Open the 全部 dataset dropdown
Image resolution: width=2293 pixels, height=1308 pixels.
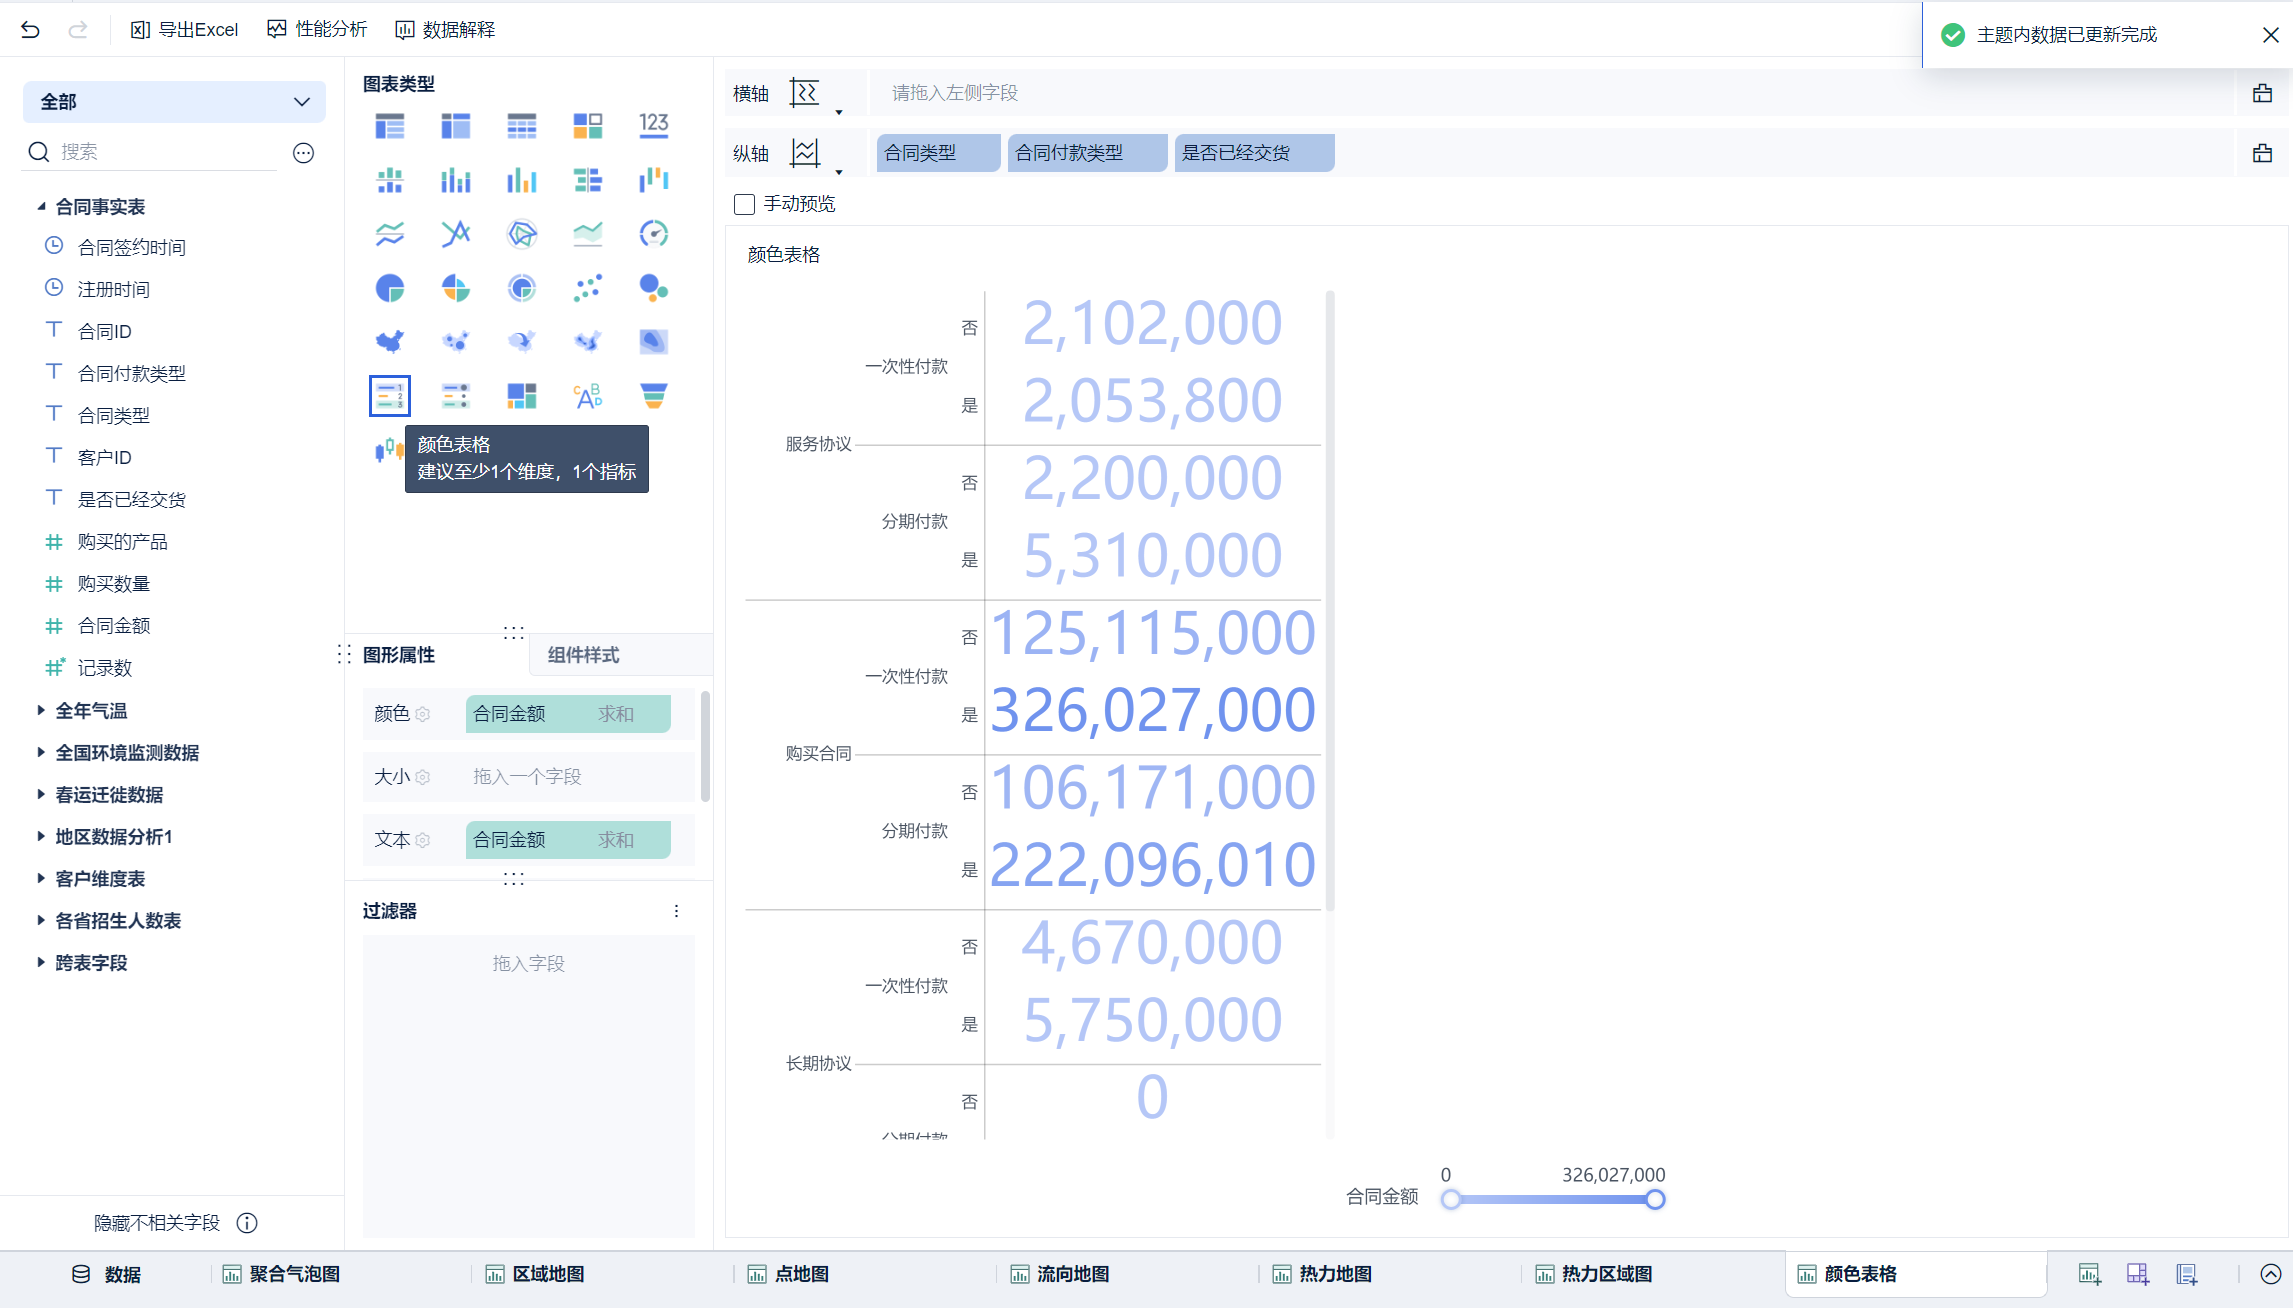click(174, 102)
